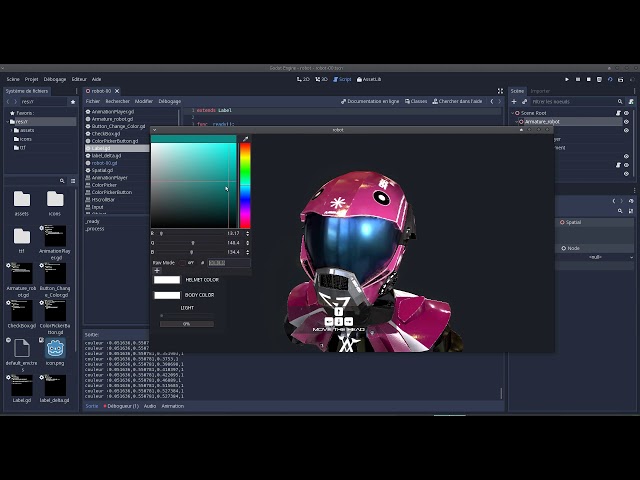Click the rainbow hue bar

(x=245, y=185)
